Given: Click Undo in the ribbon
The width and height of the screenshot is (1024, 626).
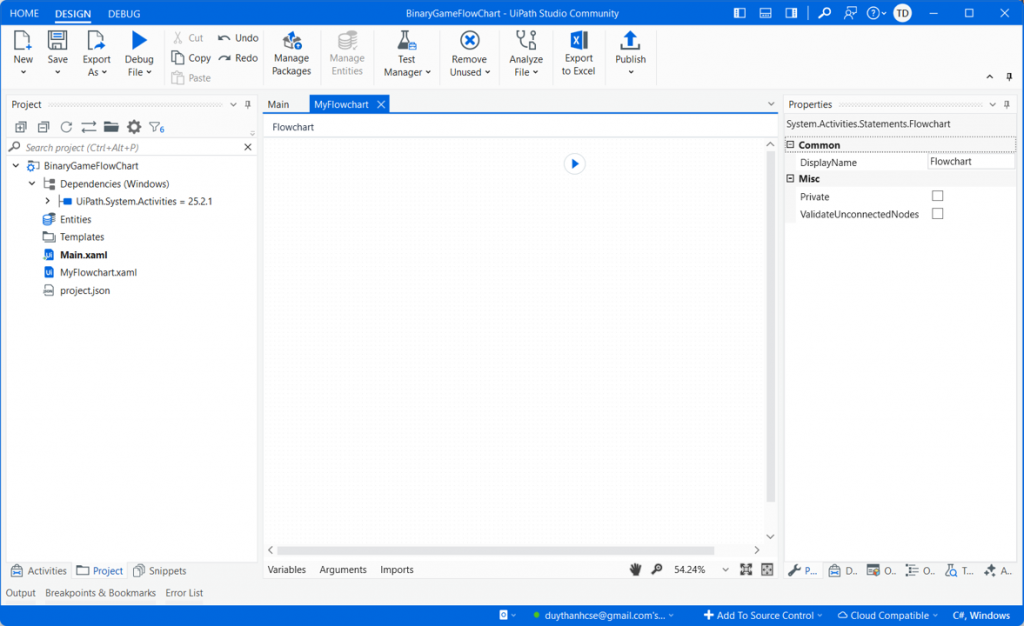Looking at the screenshot, I should [x=238, y=38].
